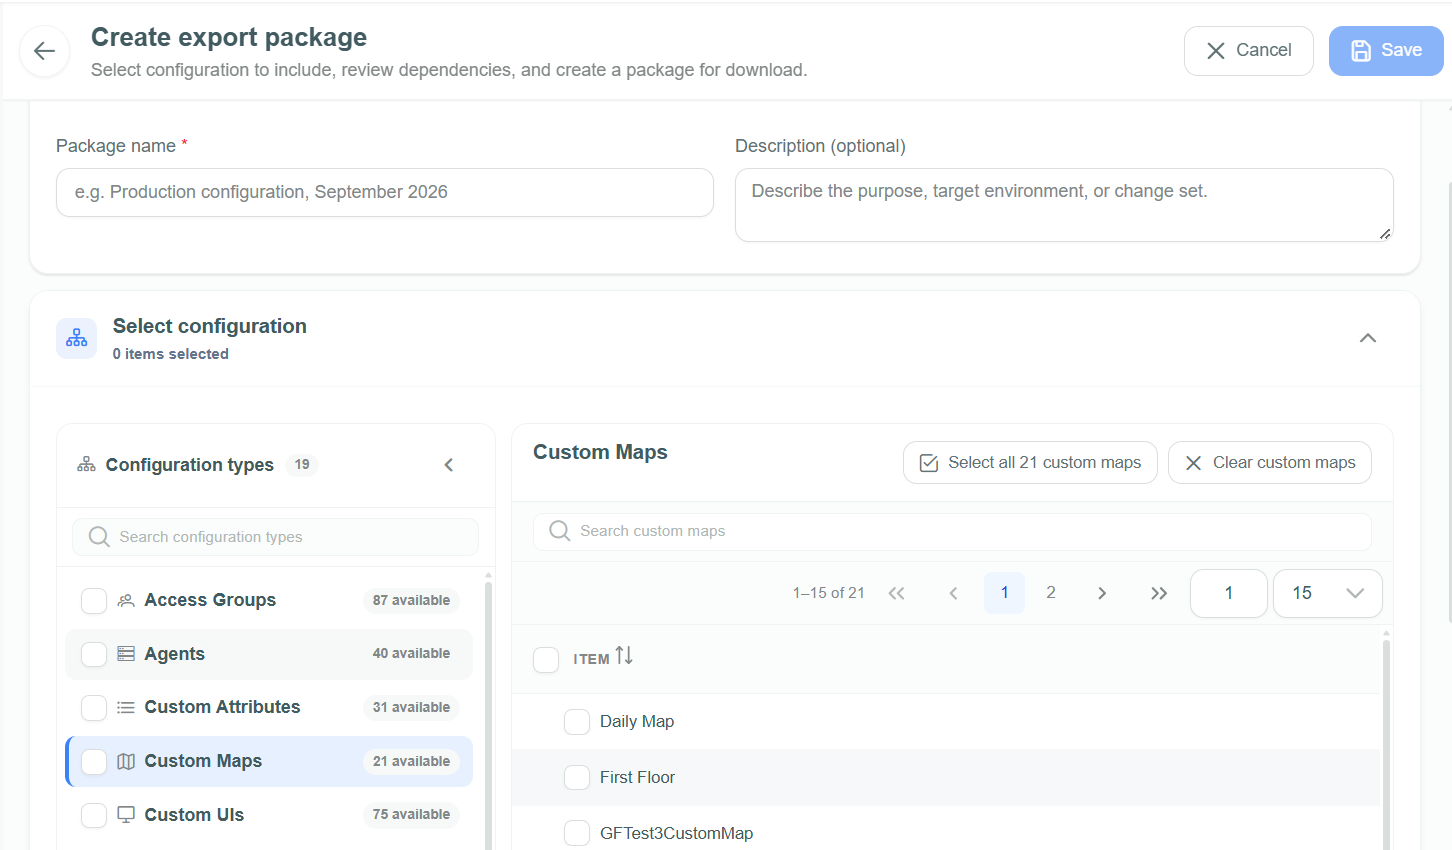Tick the Custom Maps type checkbox
This screenshot has height=850, width=1452.
point(94,762)
